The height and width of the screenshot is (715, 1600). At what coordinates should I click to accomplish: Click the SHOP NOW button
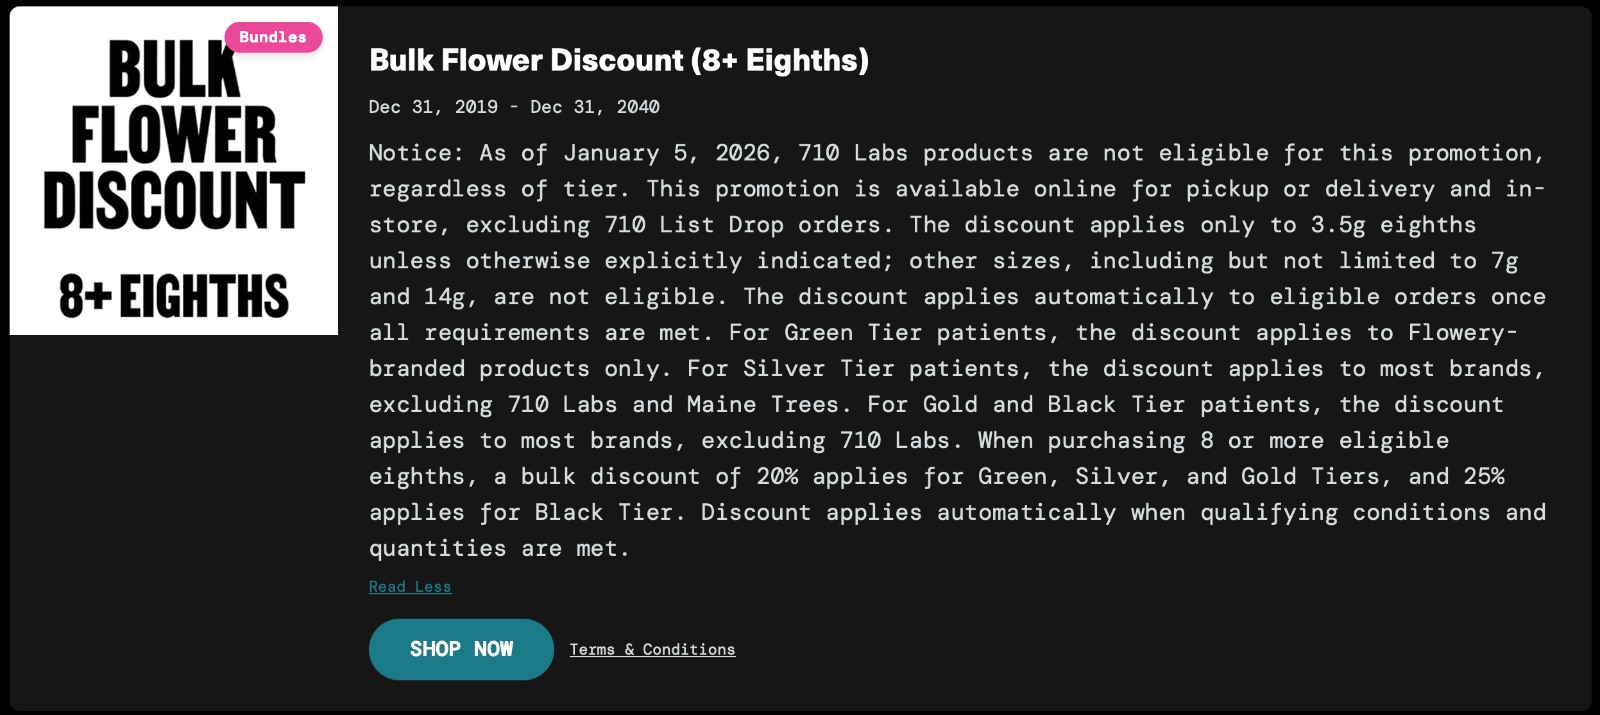pyautogui.click(x=461, y=649)
